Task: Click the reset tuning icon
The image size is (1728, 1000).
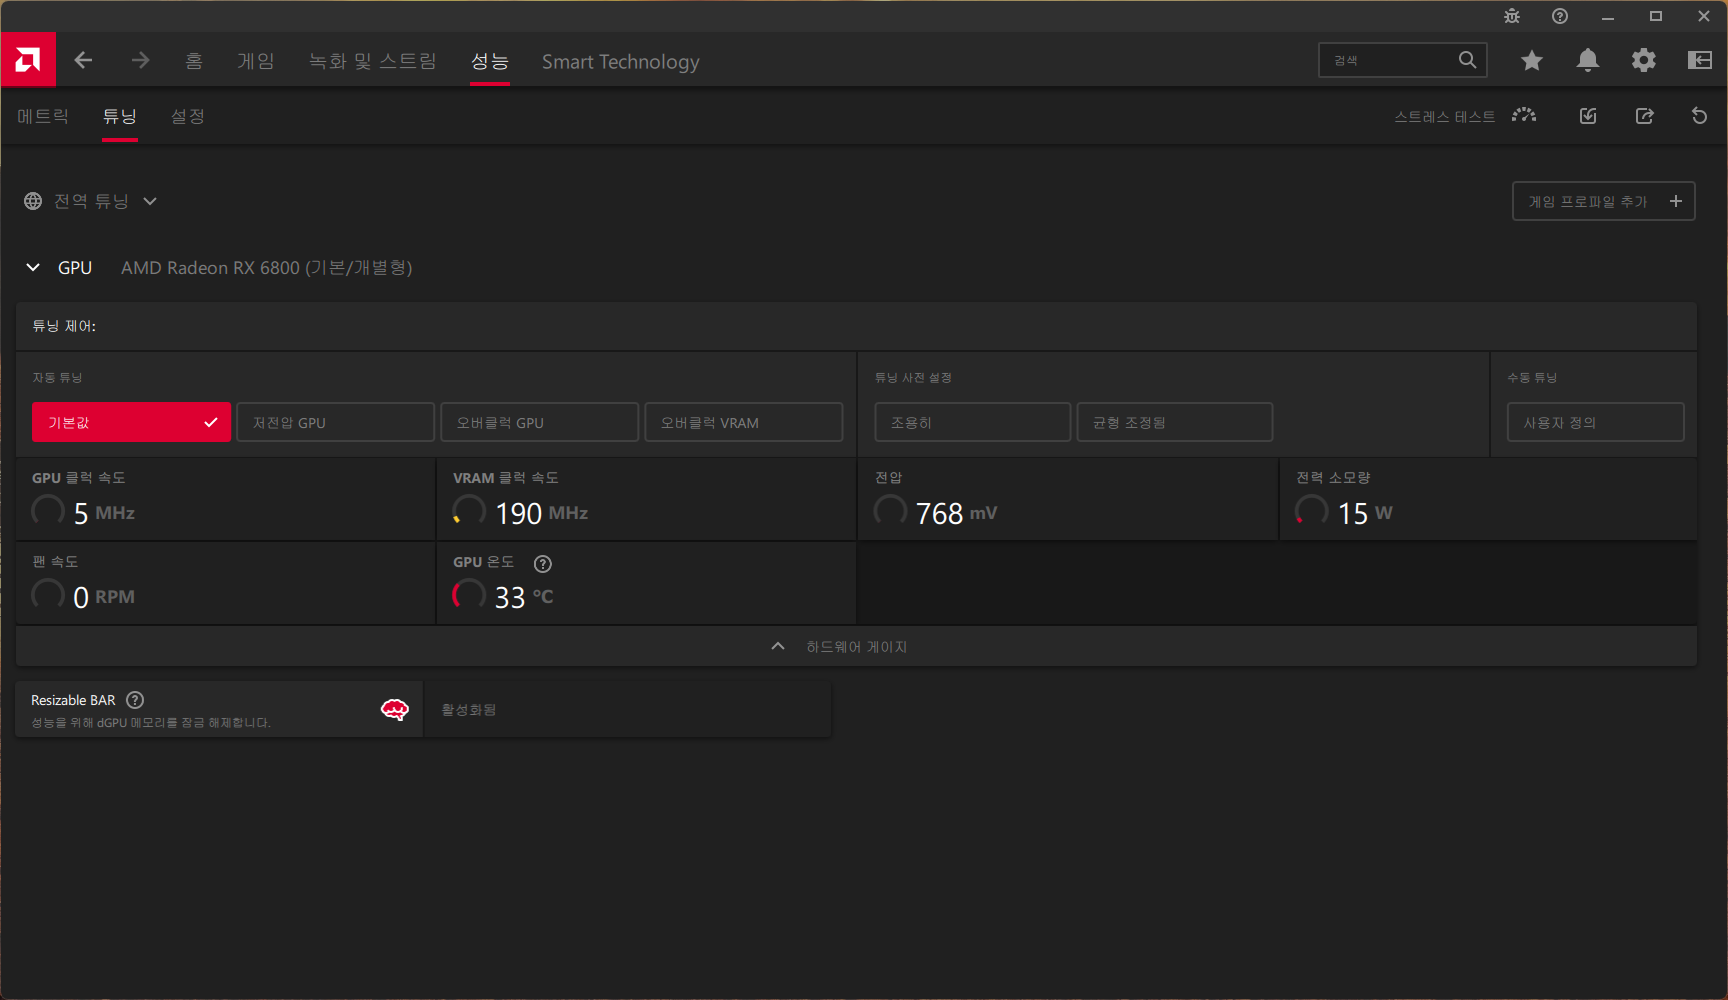Action: tap(1699, 116)
